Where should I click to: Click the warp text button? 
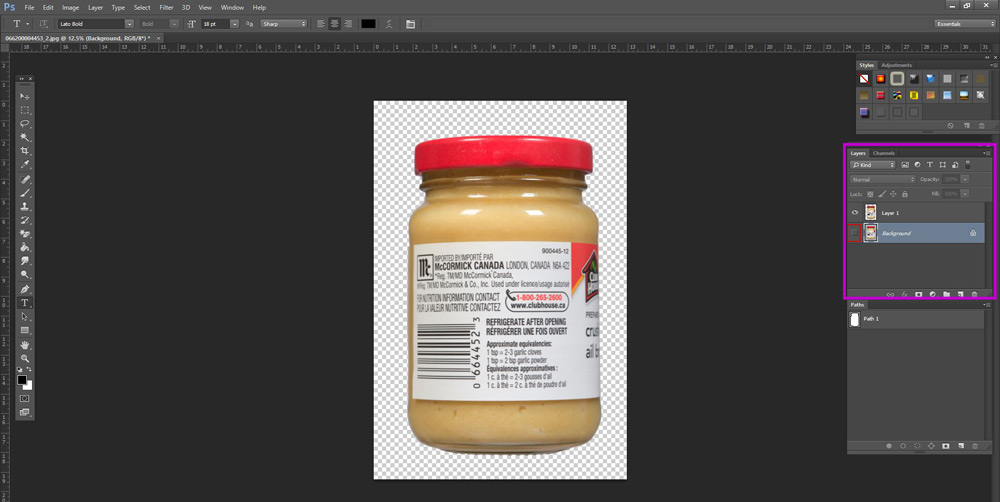coord(389,23)
